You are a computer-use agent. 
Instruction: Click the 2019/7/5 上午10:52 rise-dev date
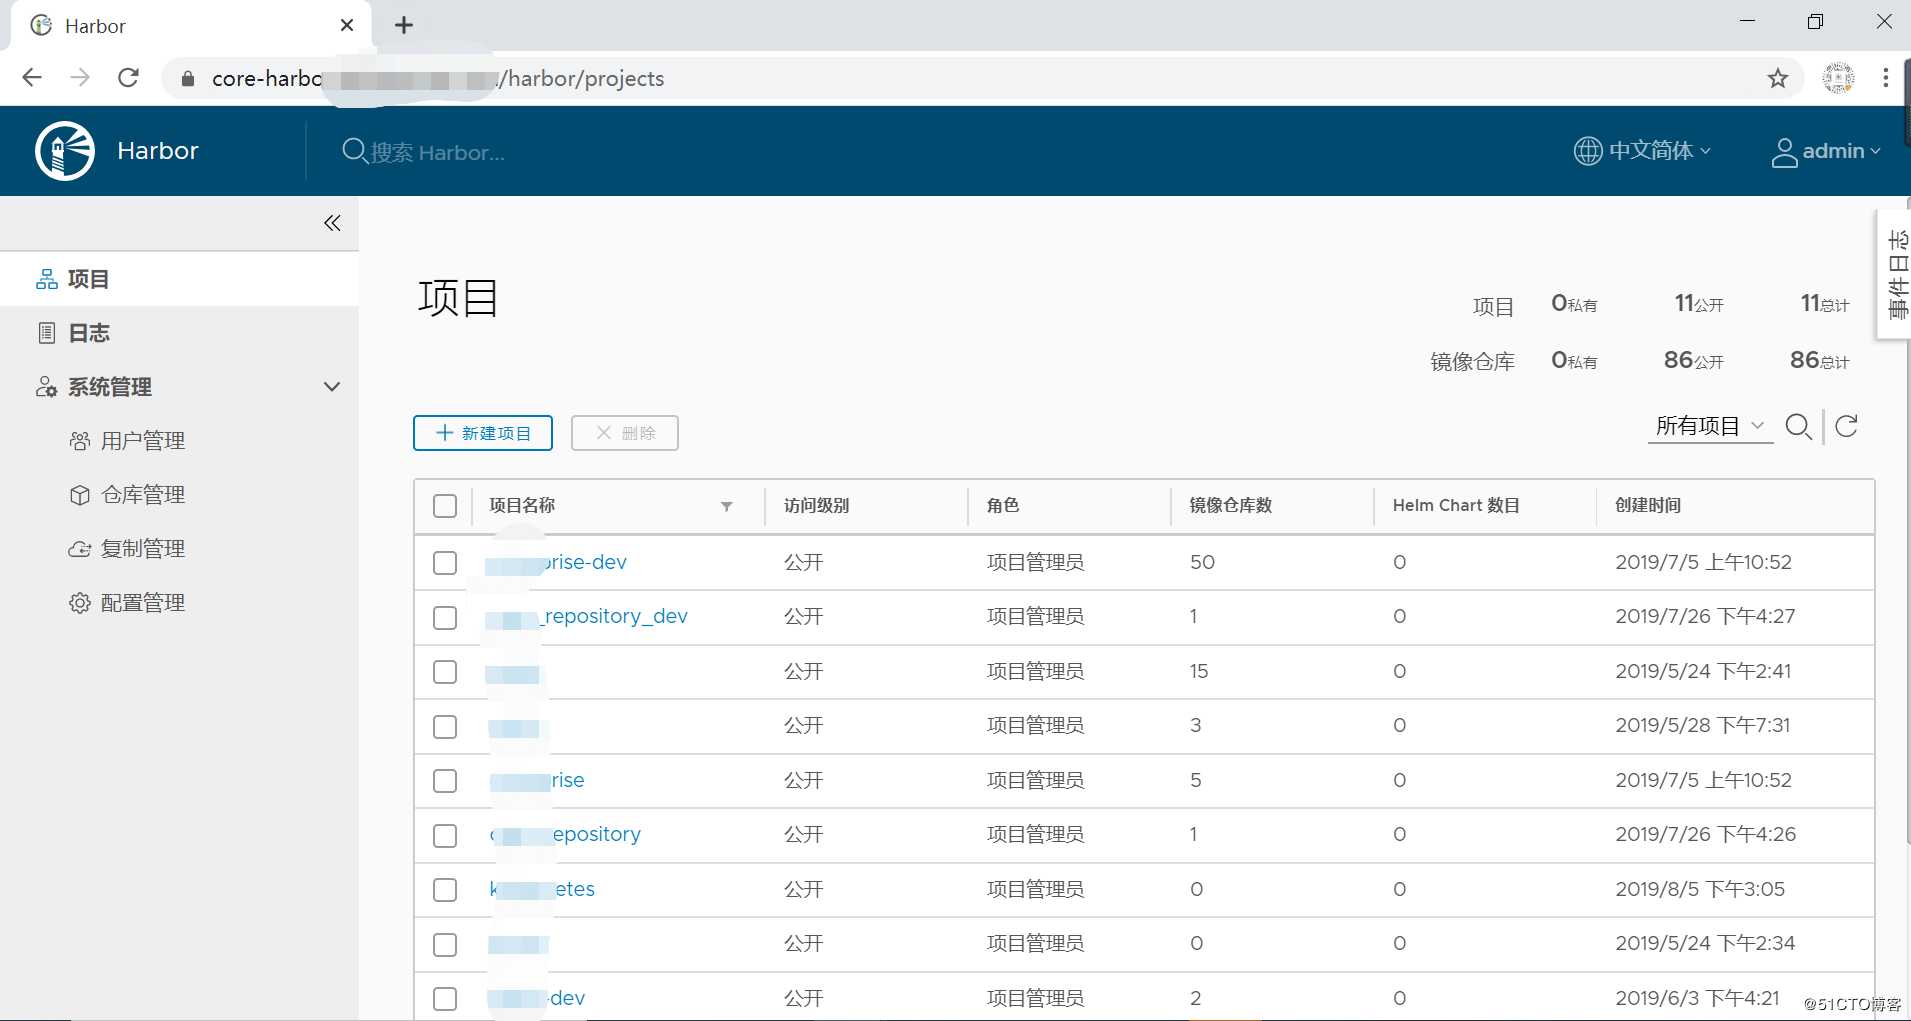[1703, 562]
